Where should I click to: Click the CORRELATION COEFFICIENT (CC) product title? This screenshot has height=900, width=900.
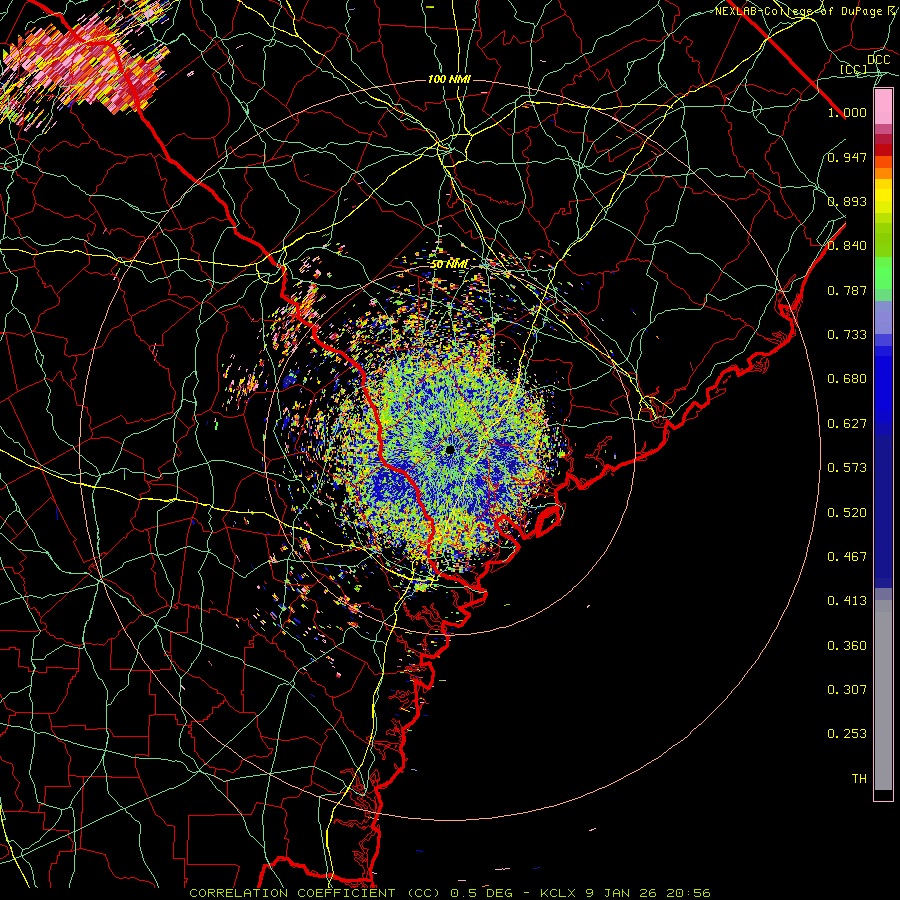315,893
